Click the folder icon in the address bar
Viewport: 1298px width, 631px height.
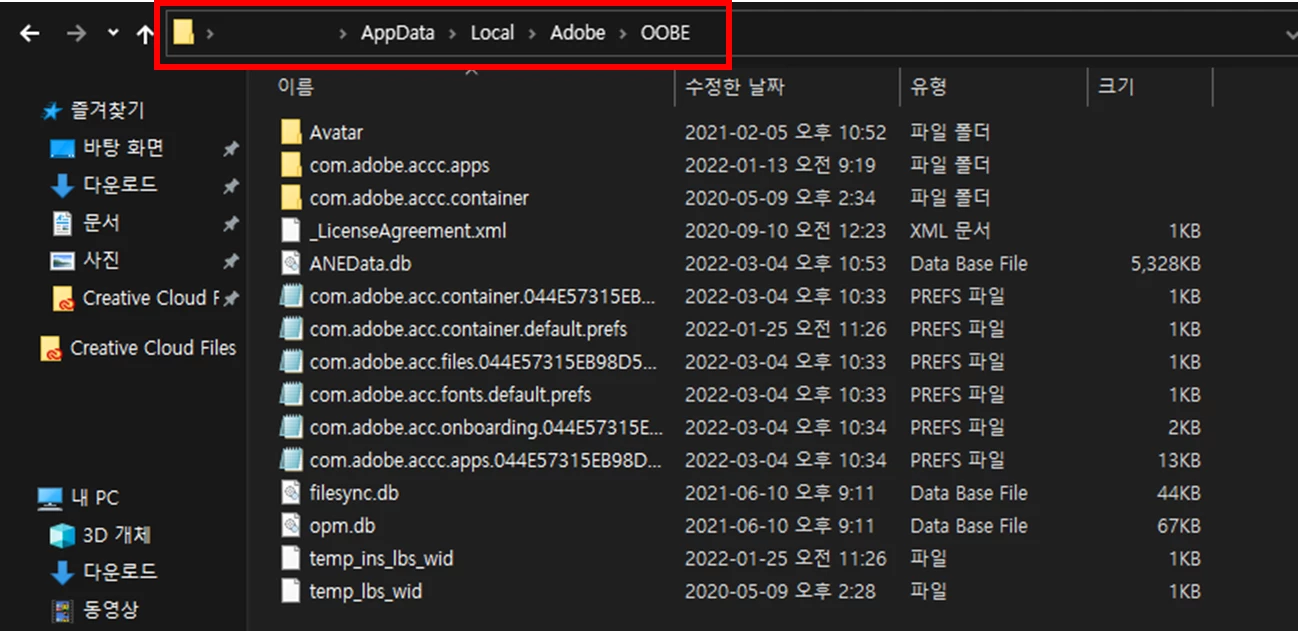pyautogui.click(x=183, y=32)
